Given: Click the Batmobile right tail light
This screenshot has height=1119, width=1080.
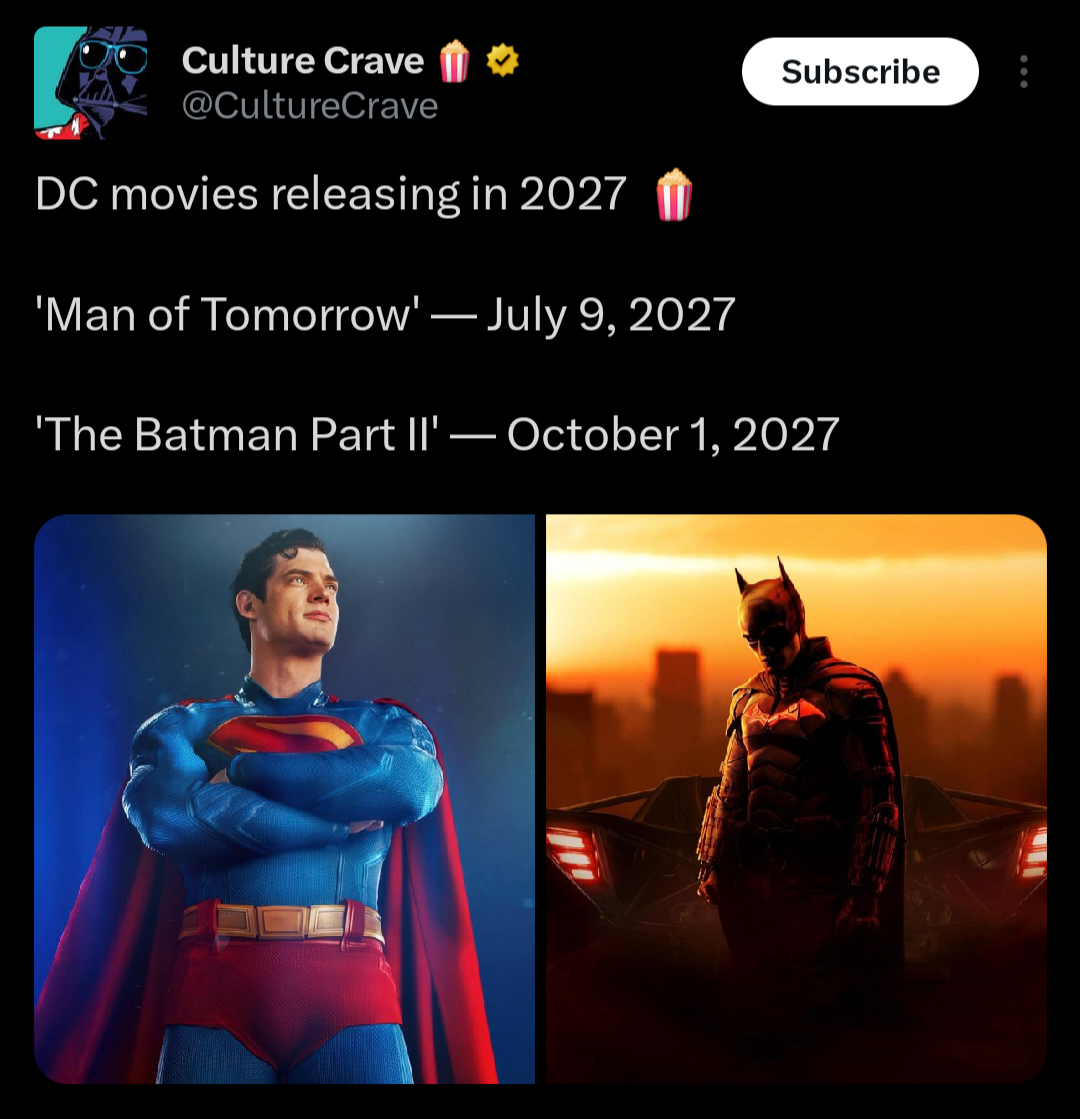Looking at the screenshot, I should tap(1033, 853).
